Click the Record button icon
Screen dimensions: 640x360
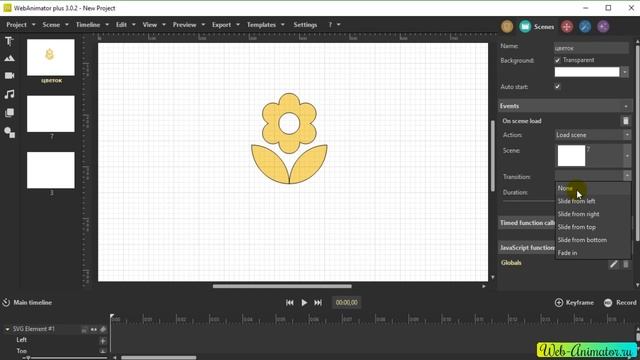pyautogui.click(x=608, y=302)
